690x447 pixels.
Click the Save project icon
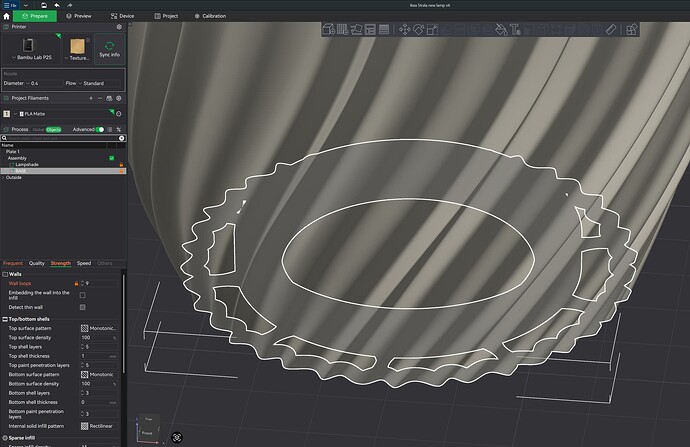coord(44,5)
